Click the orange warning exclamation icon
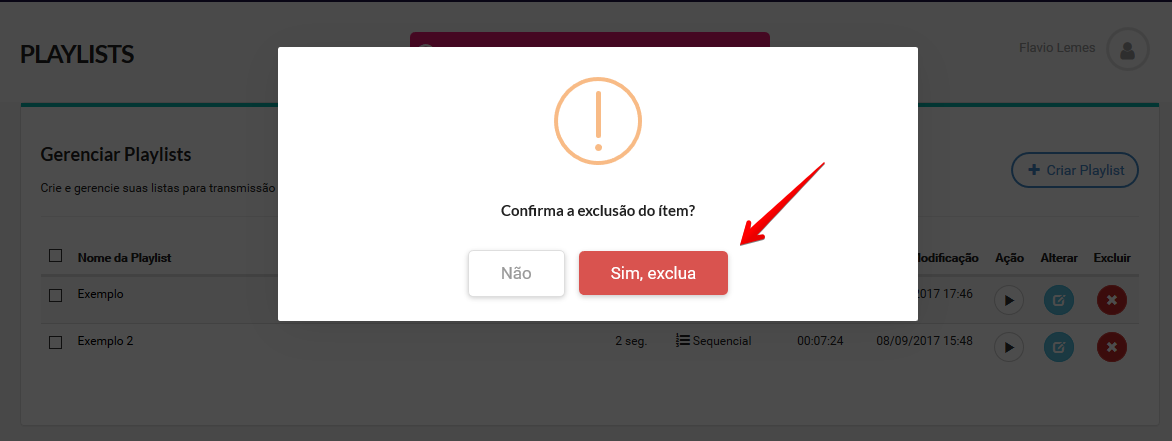1172x441 pixels. 598,121
